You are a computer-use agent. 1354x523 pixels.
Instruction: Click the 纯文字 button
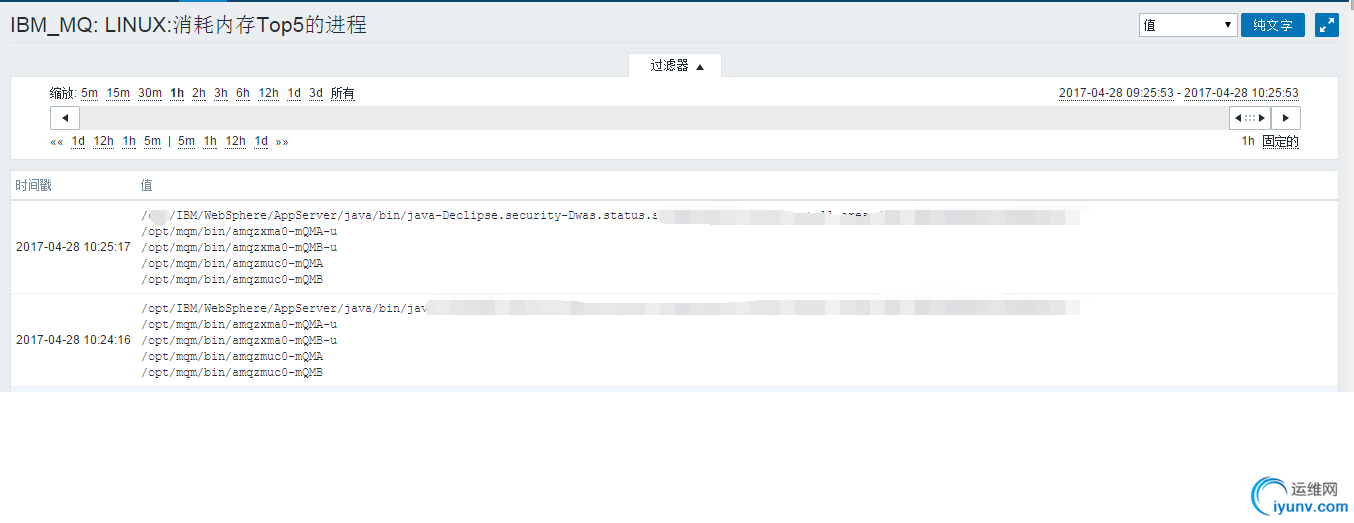1273,26
